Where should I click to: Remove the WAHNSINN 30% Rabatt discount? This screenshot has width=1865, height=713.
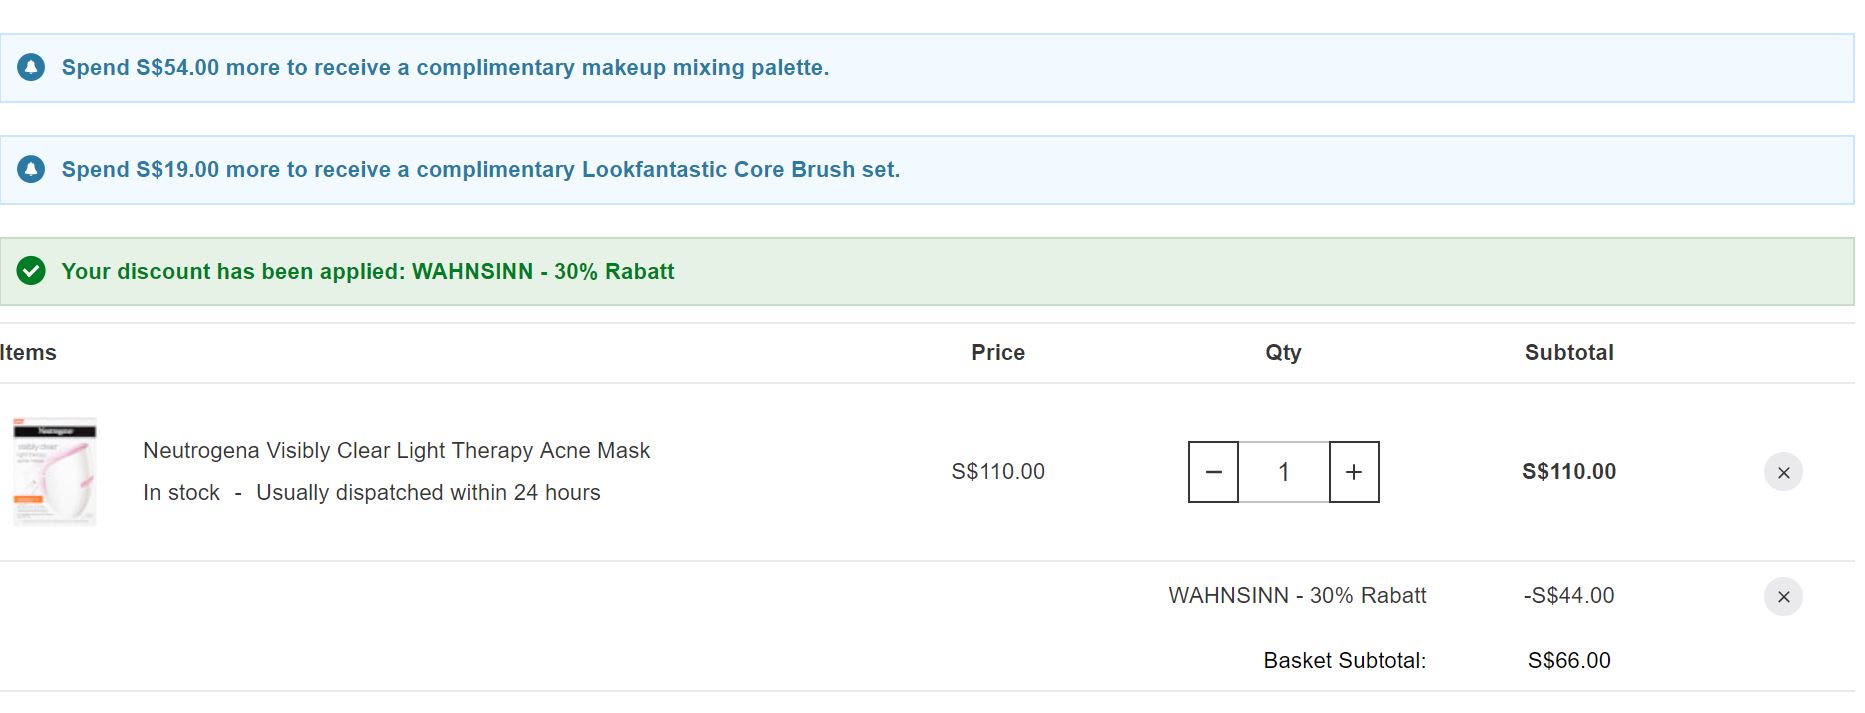(1783, 597)
